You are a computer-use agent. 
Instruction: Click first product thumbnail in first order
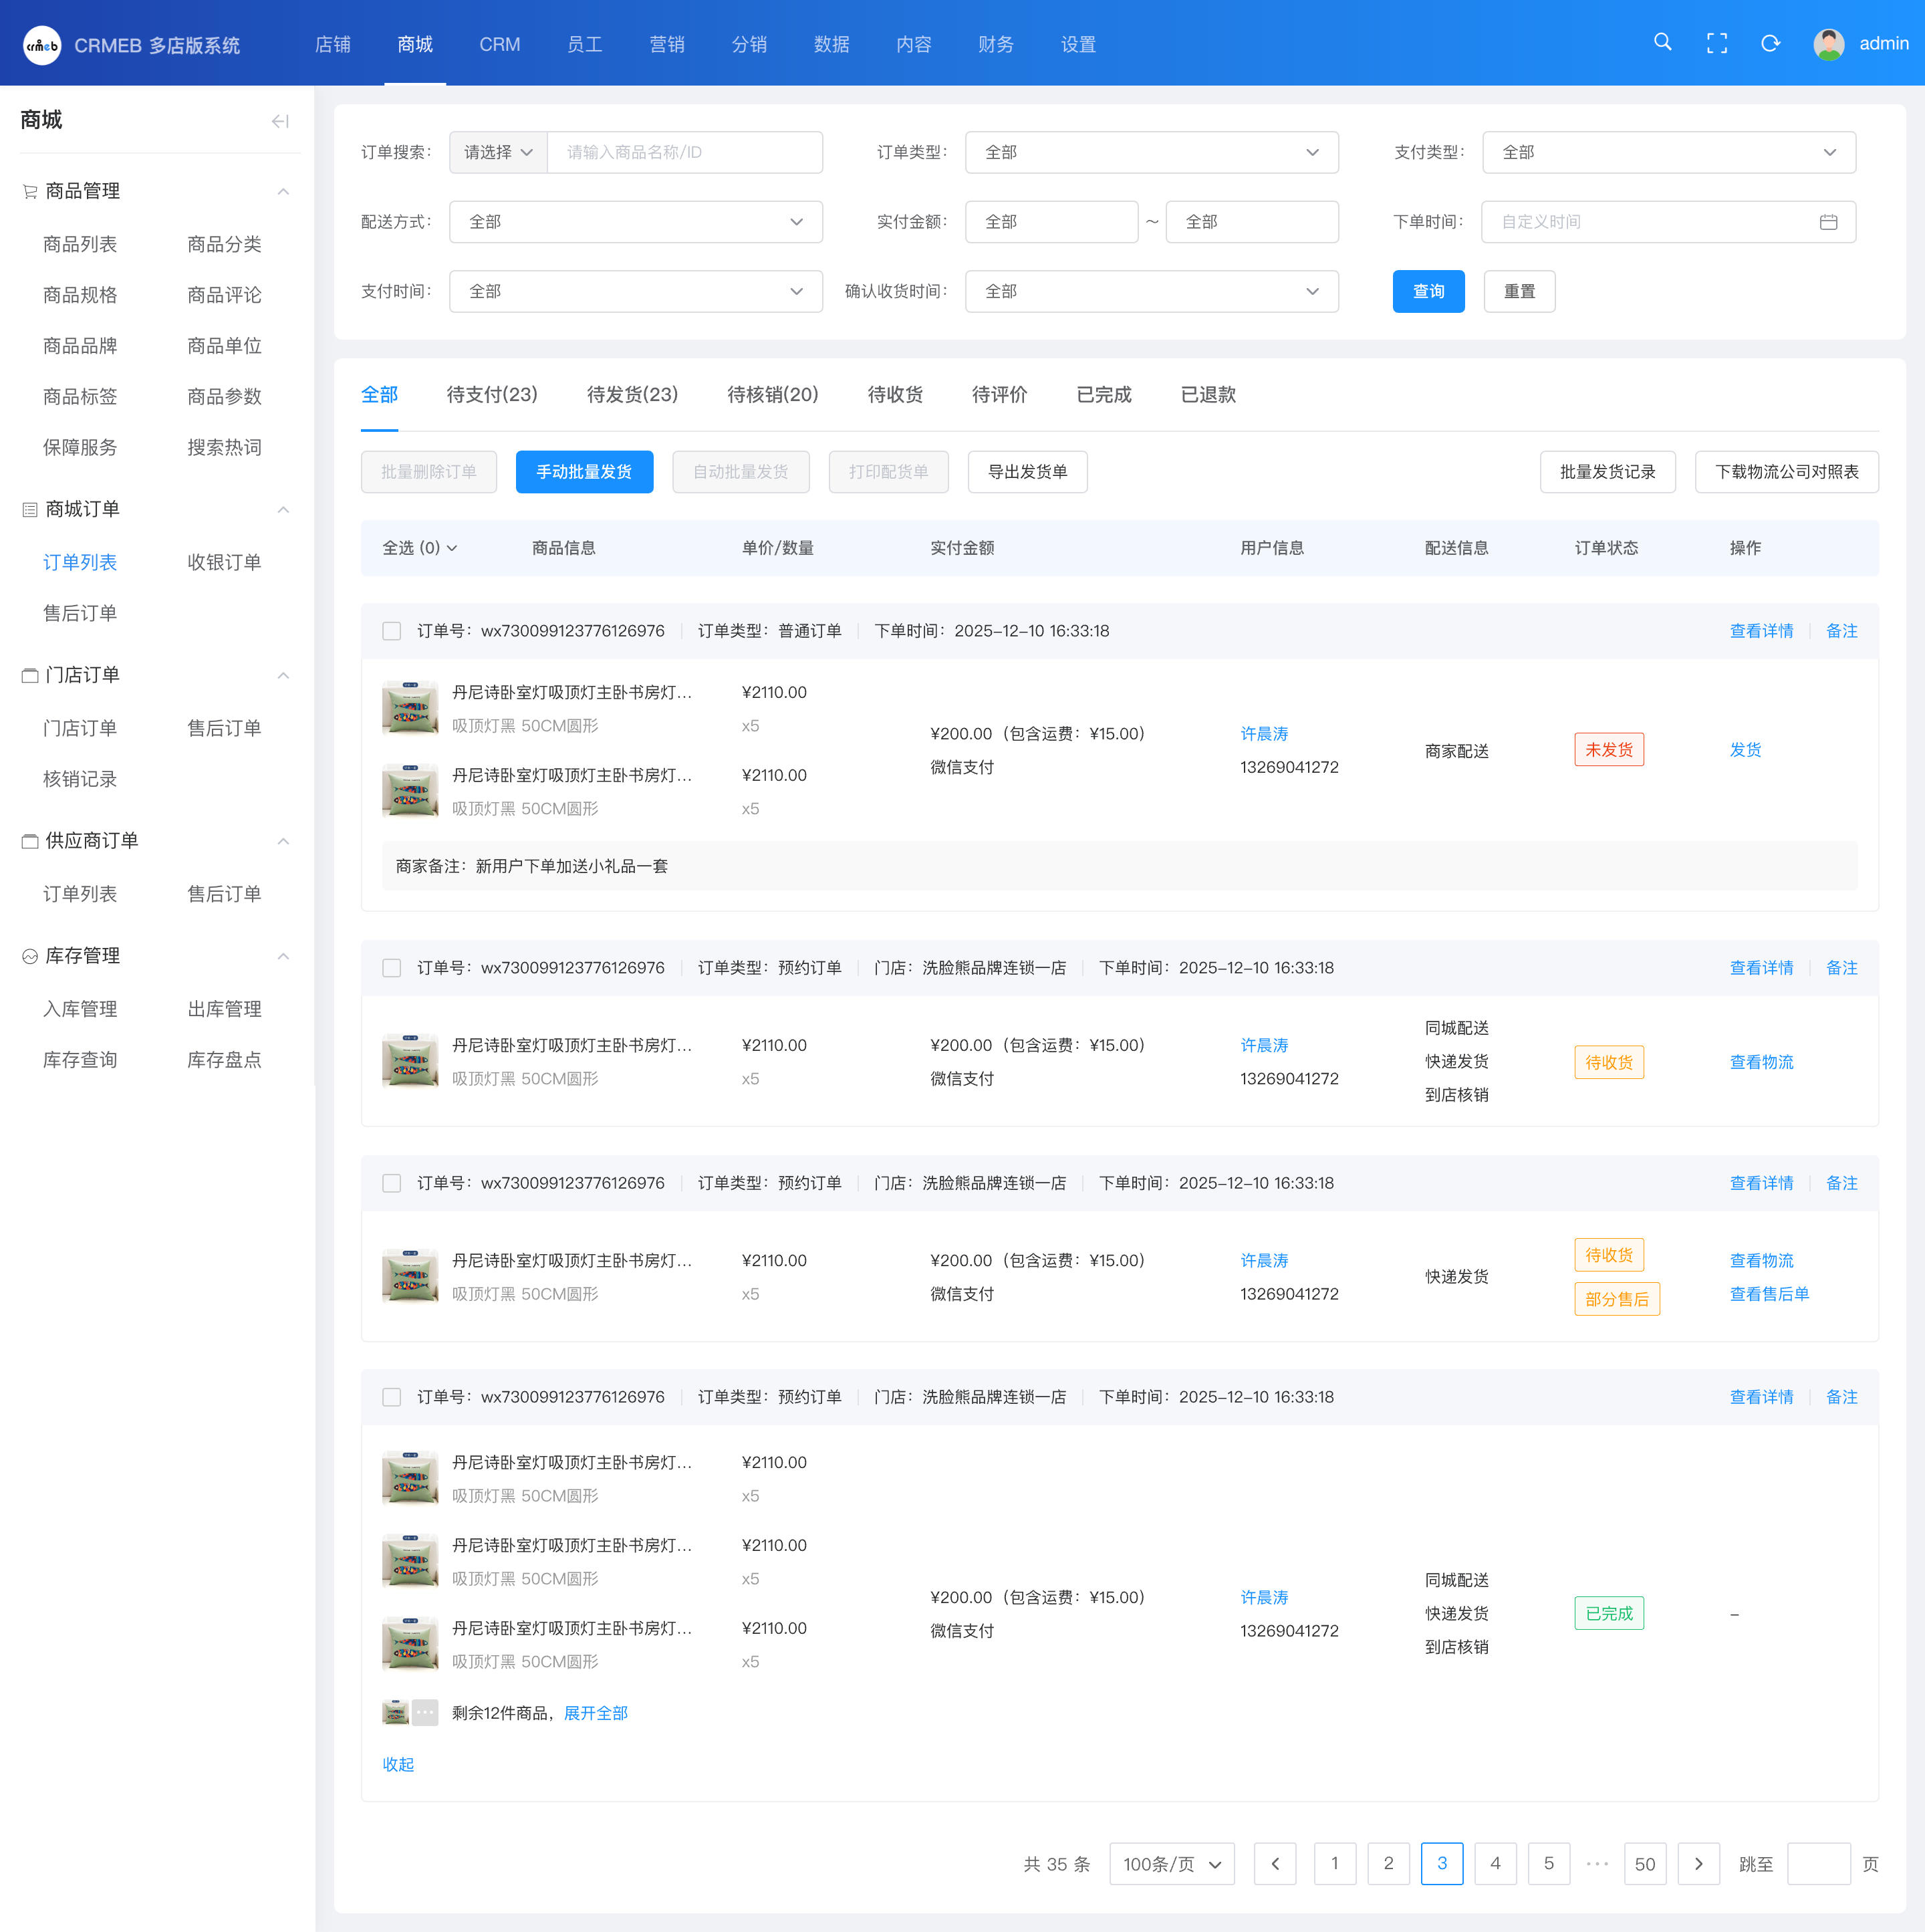(x=410, y=708)
